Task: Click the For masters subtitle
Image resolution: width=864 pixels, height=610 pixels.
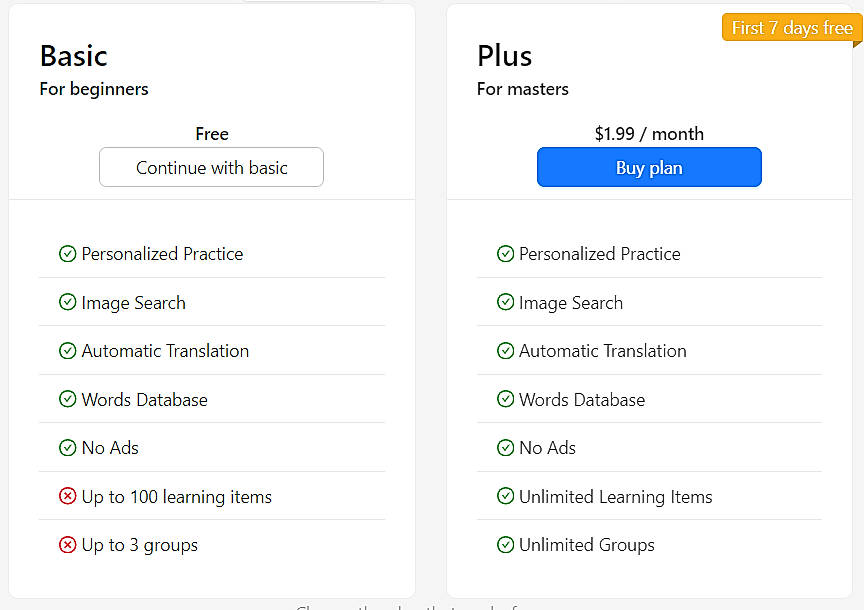Action: tap(522, 89)
